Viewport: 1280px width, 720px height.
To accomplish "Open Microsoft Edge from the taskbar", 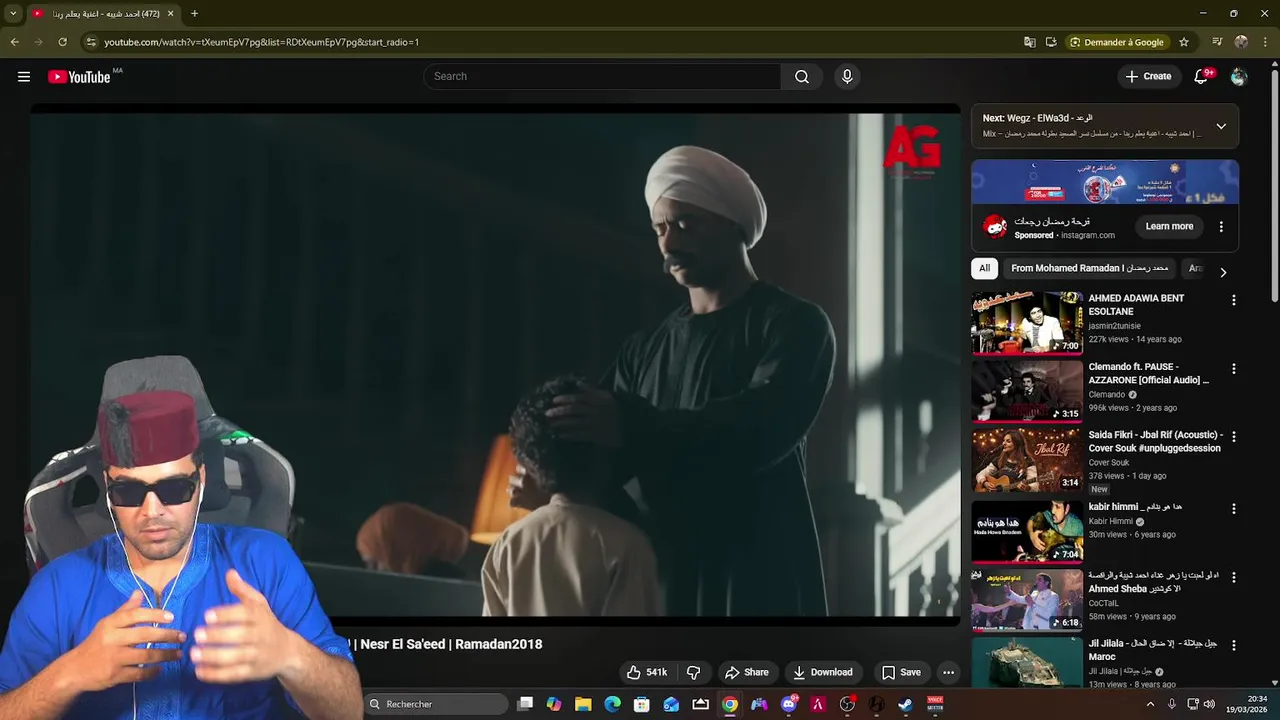I will 612,704.
